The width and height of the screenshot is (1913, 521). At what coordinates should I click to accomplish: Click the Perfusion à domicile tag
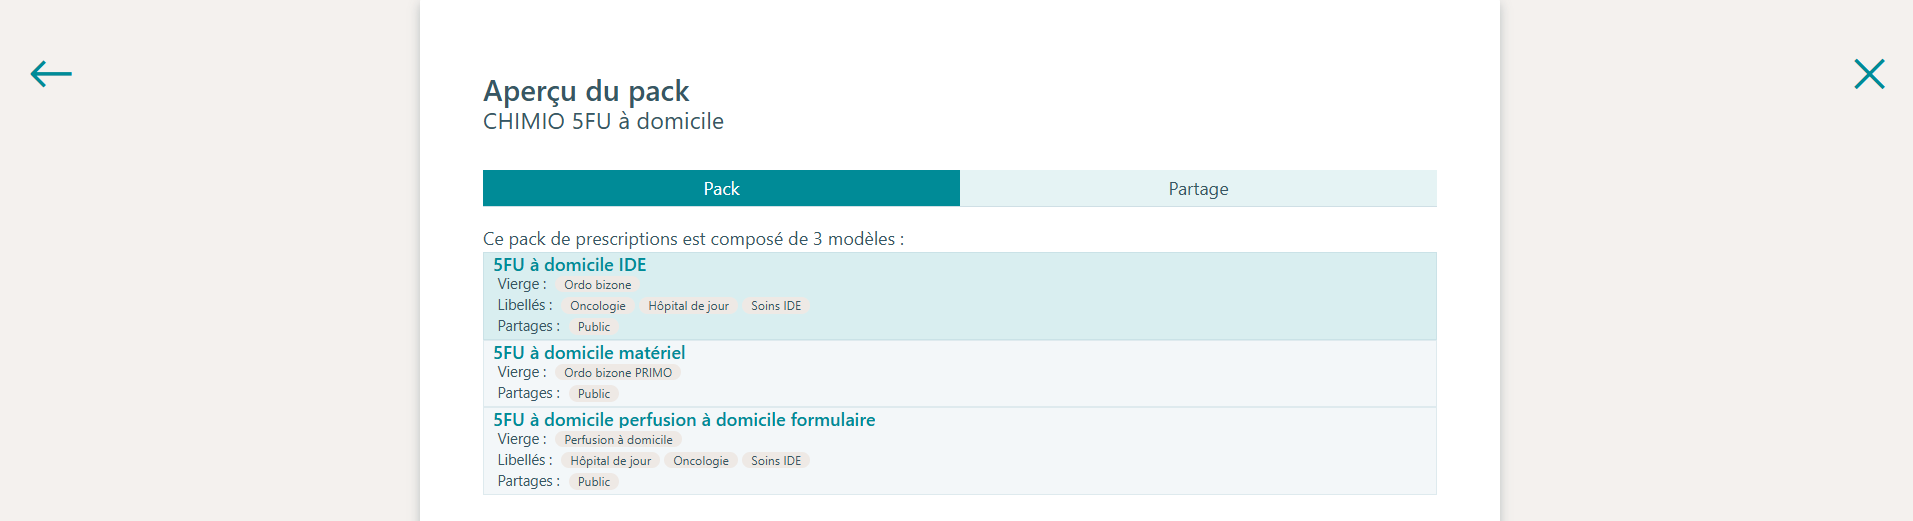(x=618, y=440)
